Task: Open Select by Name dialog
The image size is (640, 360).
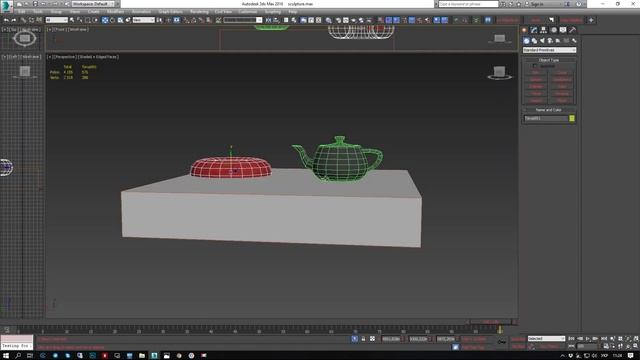Action: [x=80, y=20]
